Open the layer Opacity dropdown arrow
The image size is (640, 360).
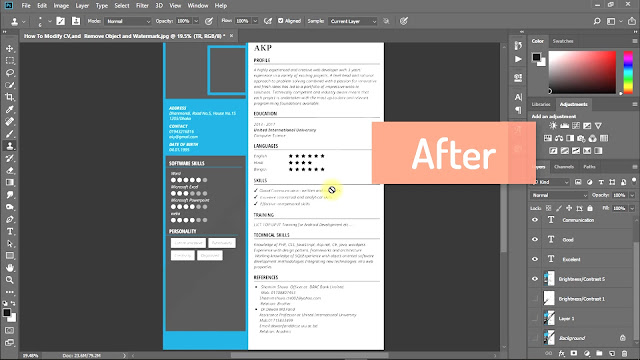pyautogui.click(x=632, y=195)
